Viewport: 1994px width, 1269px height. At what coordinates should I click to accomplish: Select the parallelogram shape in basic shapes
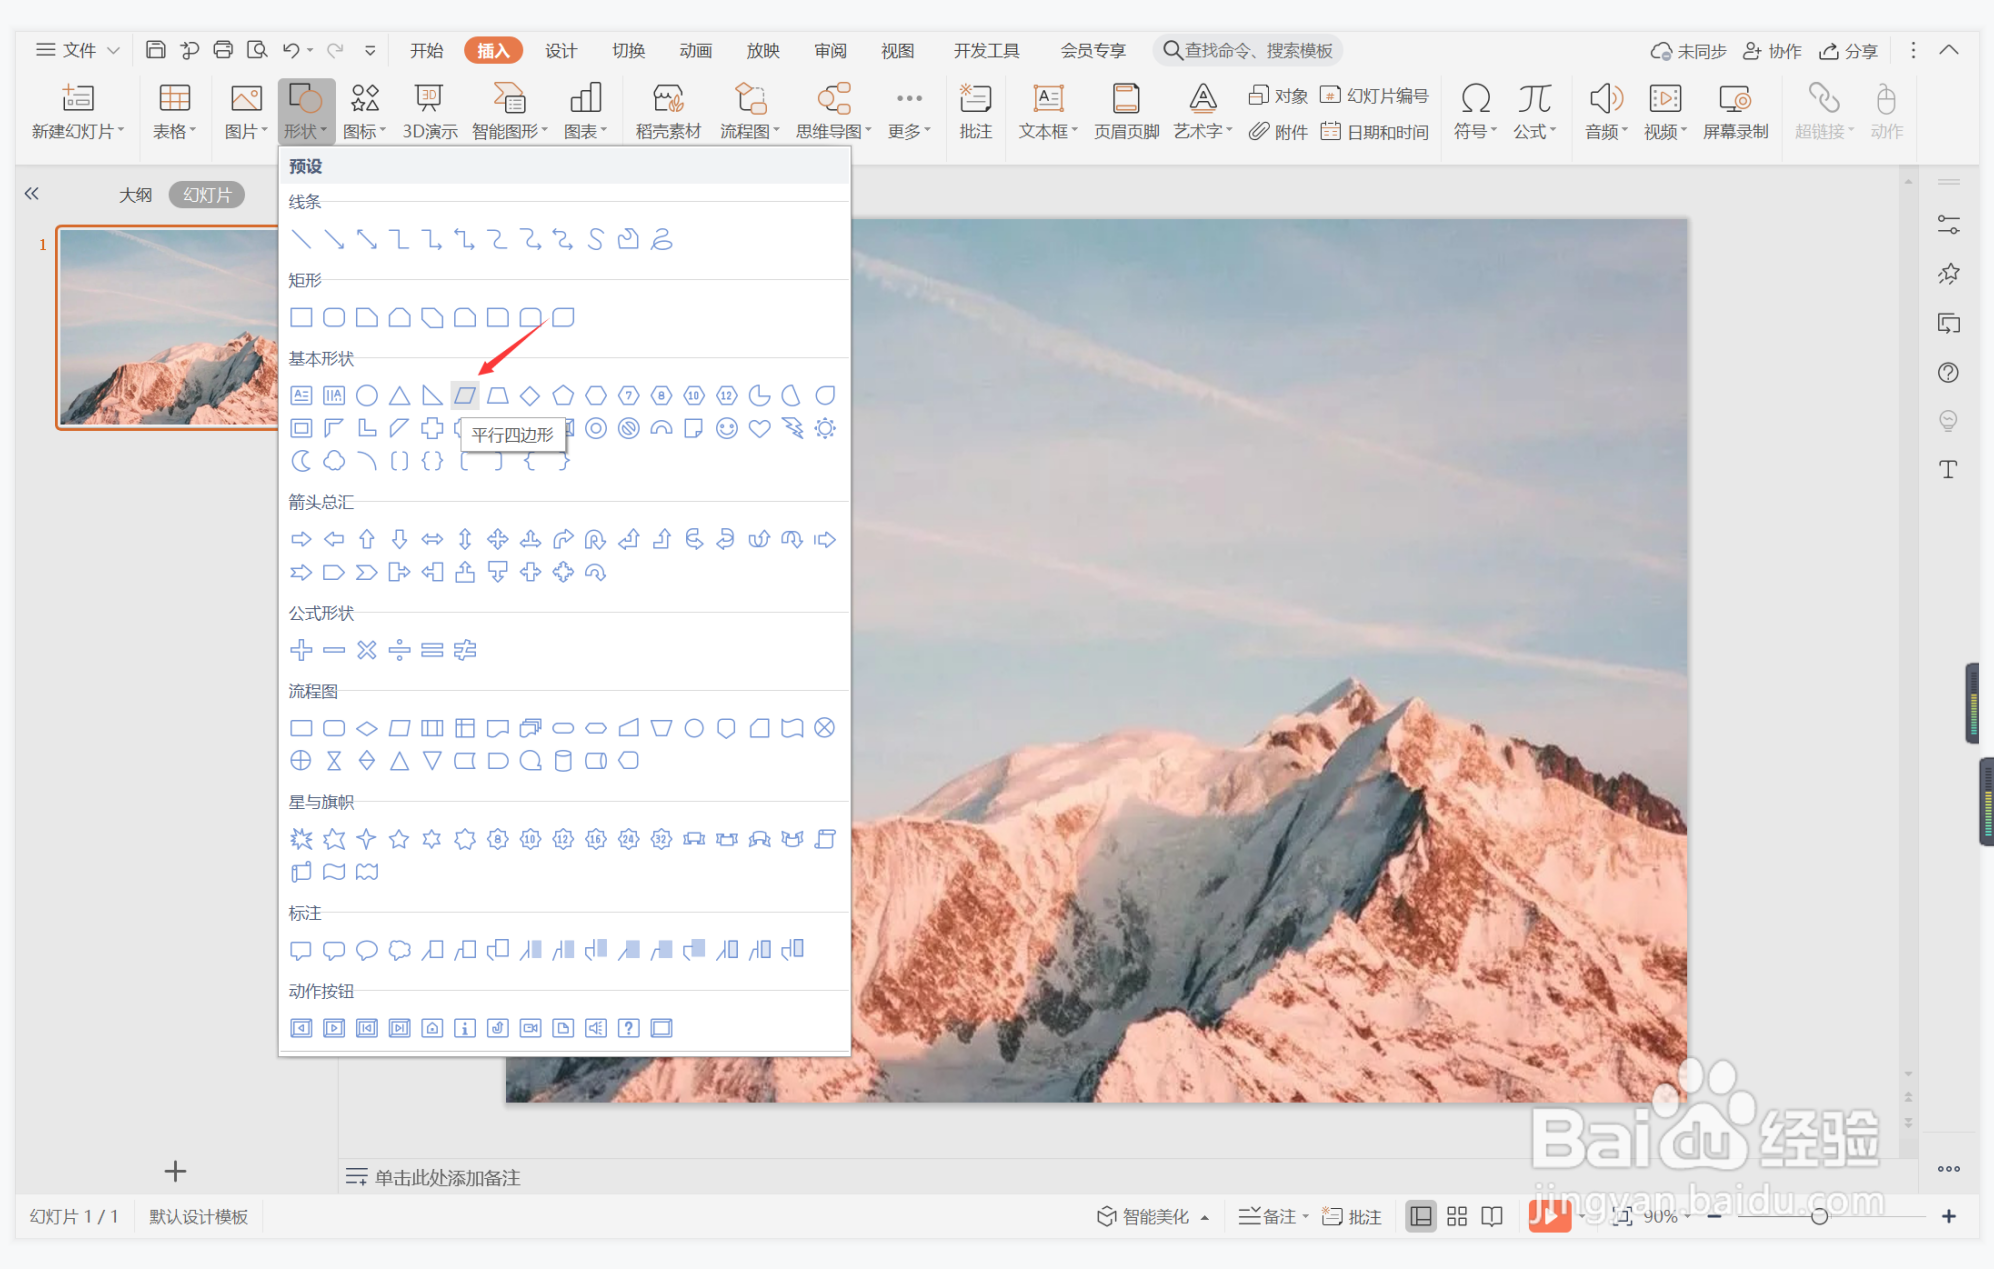tap(465, 396)
